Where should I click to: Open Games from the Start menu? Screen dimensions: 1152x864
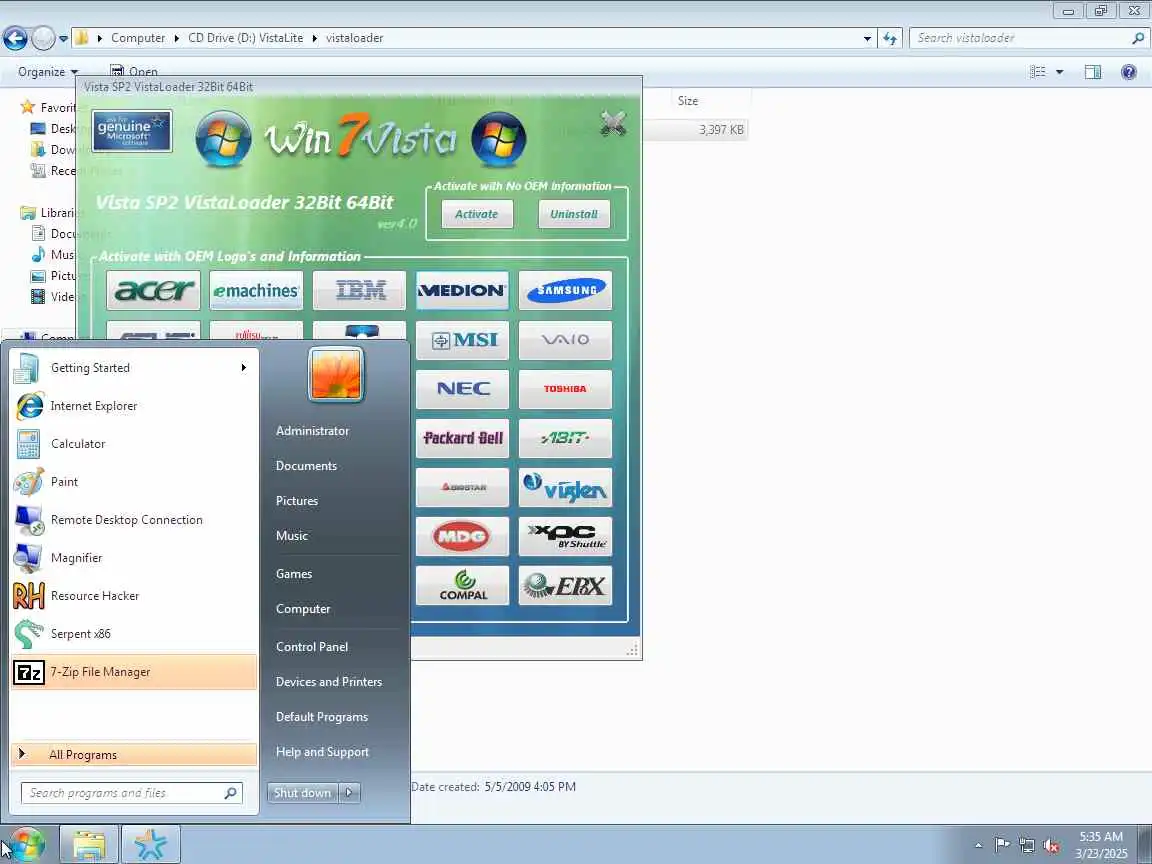294,574
